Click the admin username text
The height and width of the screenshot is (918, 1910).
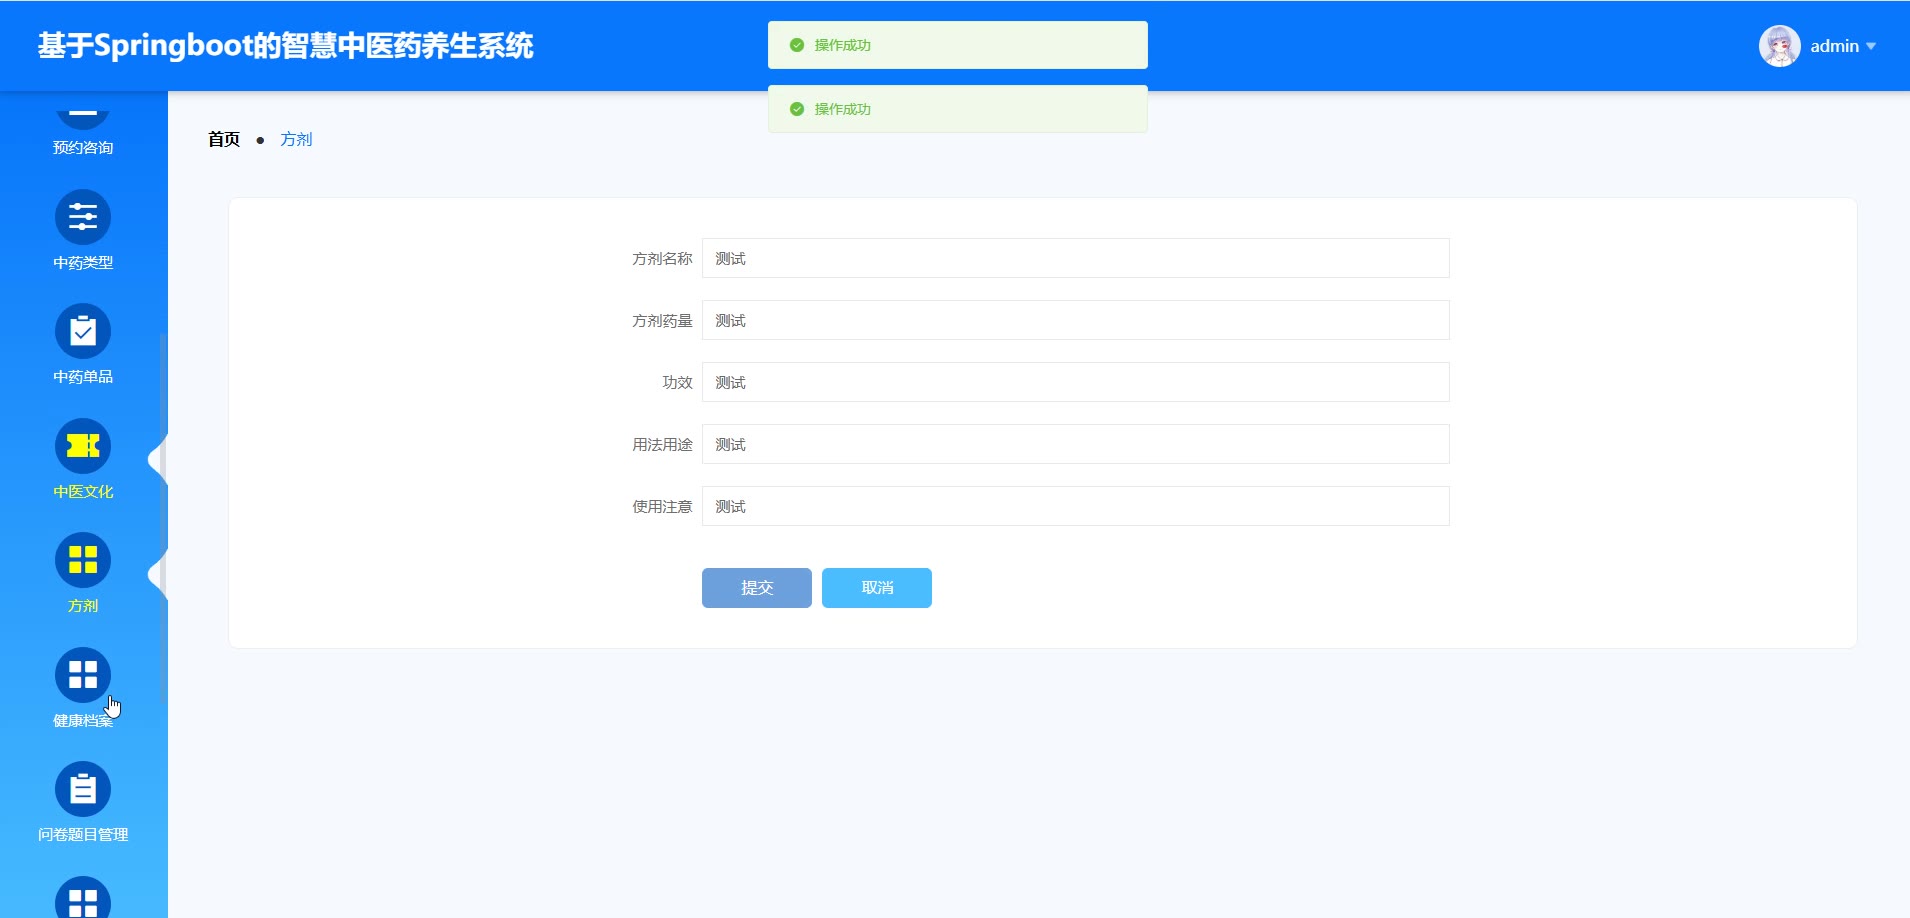(1834, 46)
